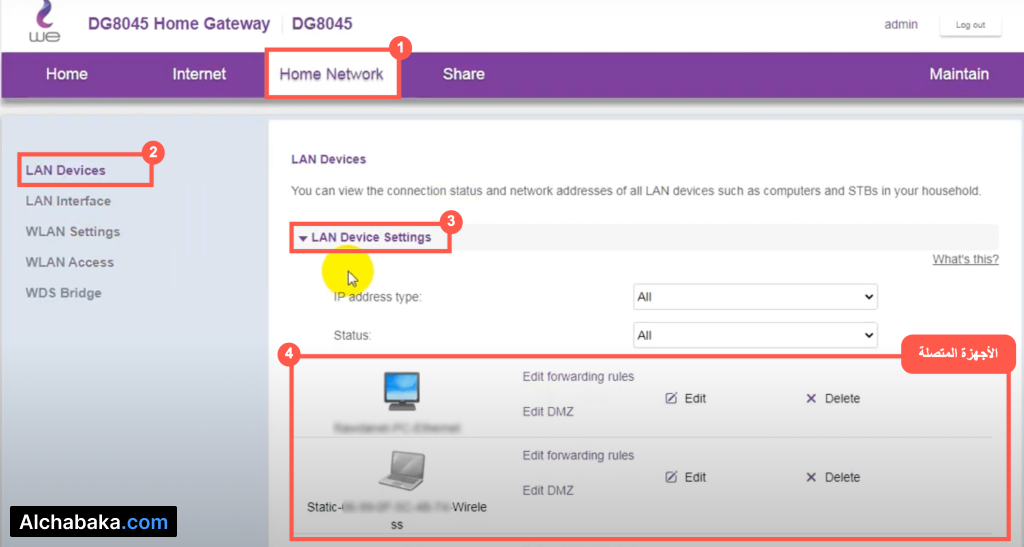Select WDS Bridge in the sidebar
Viewport: 1024px width, 547px height.
(x=64, y=293)
